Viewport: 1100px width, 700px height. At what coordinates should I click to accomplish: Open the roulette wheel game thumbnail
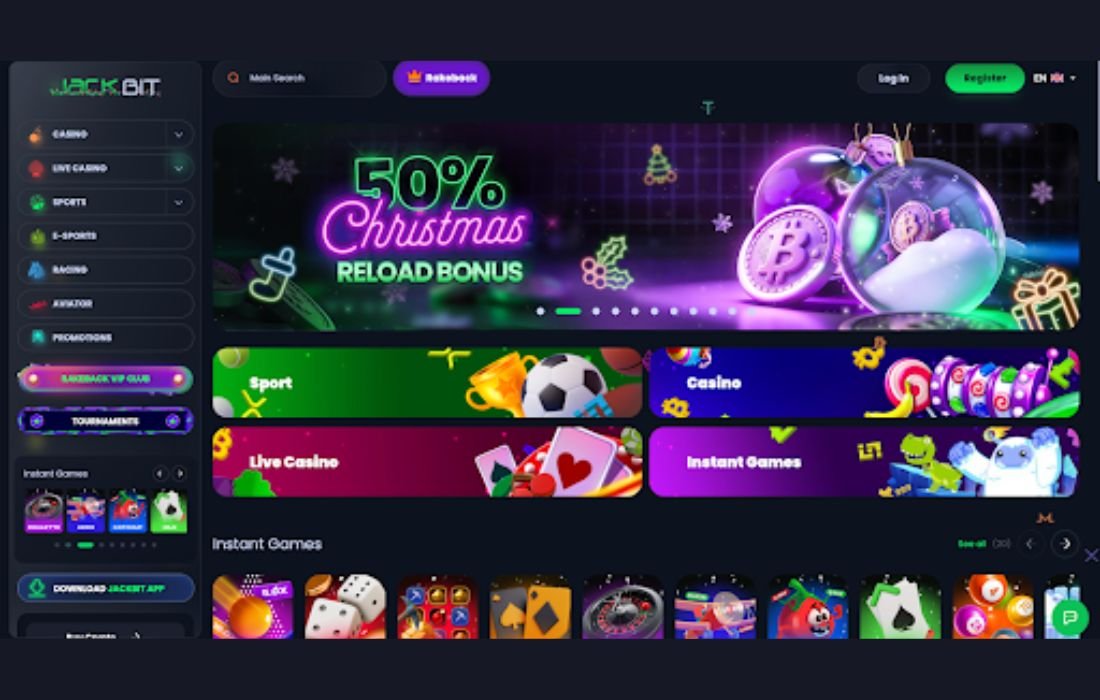(x=622, y=607)
